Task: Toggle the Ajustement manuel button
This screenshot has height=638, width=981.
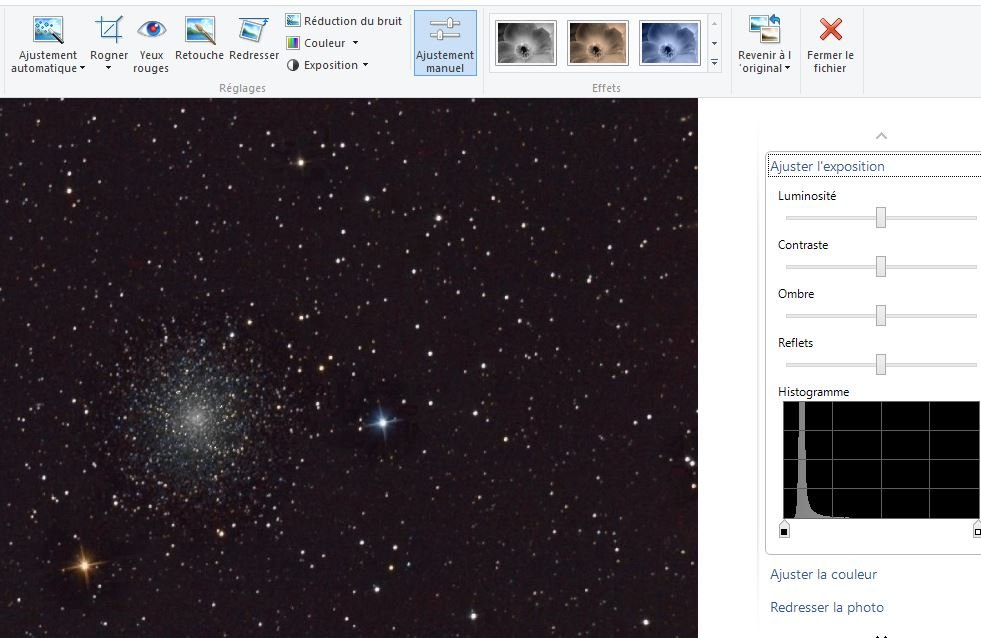Action: (445, 43)
